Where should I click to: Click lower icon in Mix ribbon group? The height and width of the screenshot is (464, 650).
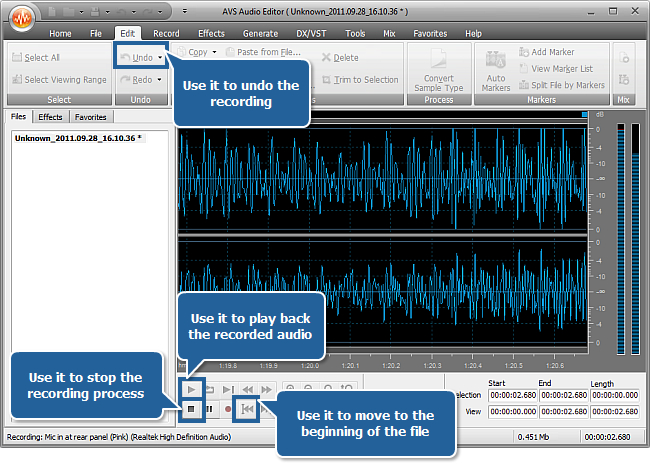point(624,79)
